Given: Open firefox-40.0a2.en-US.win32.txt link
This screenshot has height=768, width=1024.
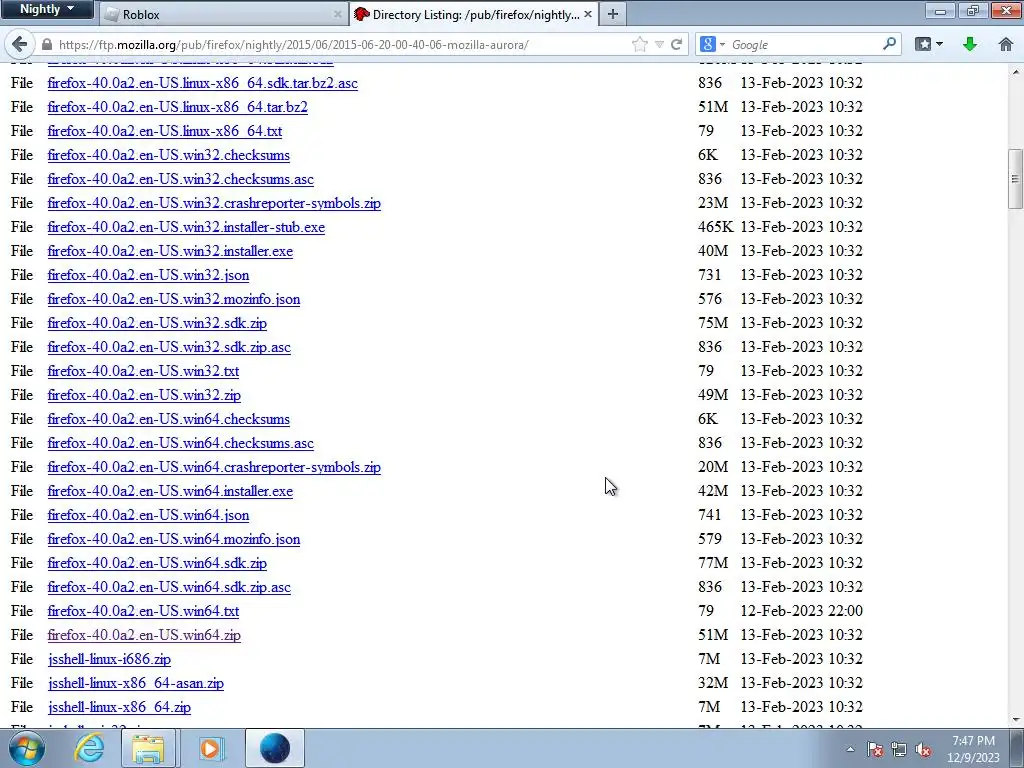Looking at the screenshot, I should coord(143,372).
